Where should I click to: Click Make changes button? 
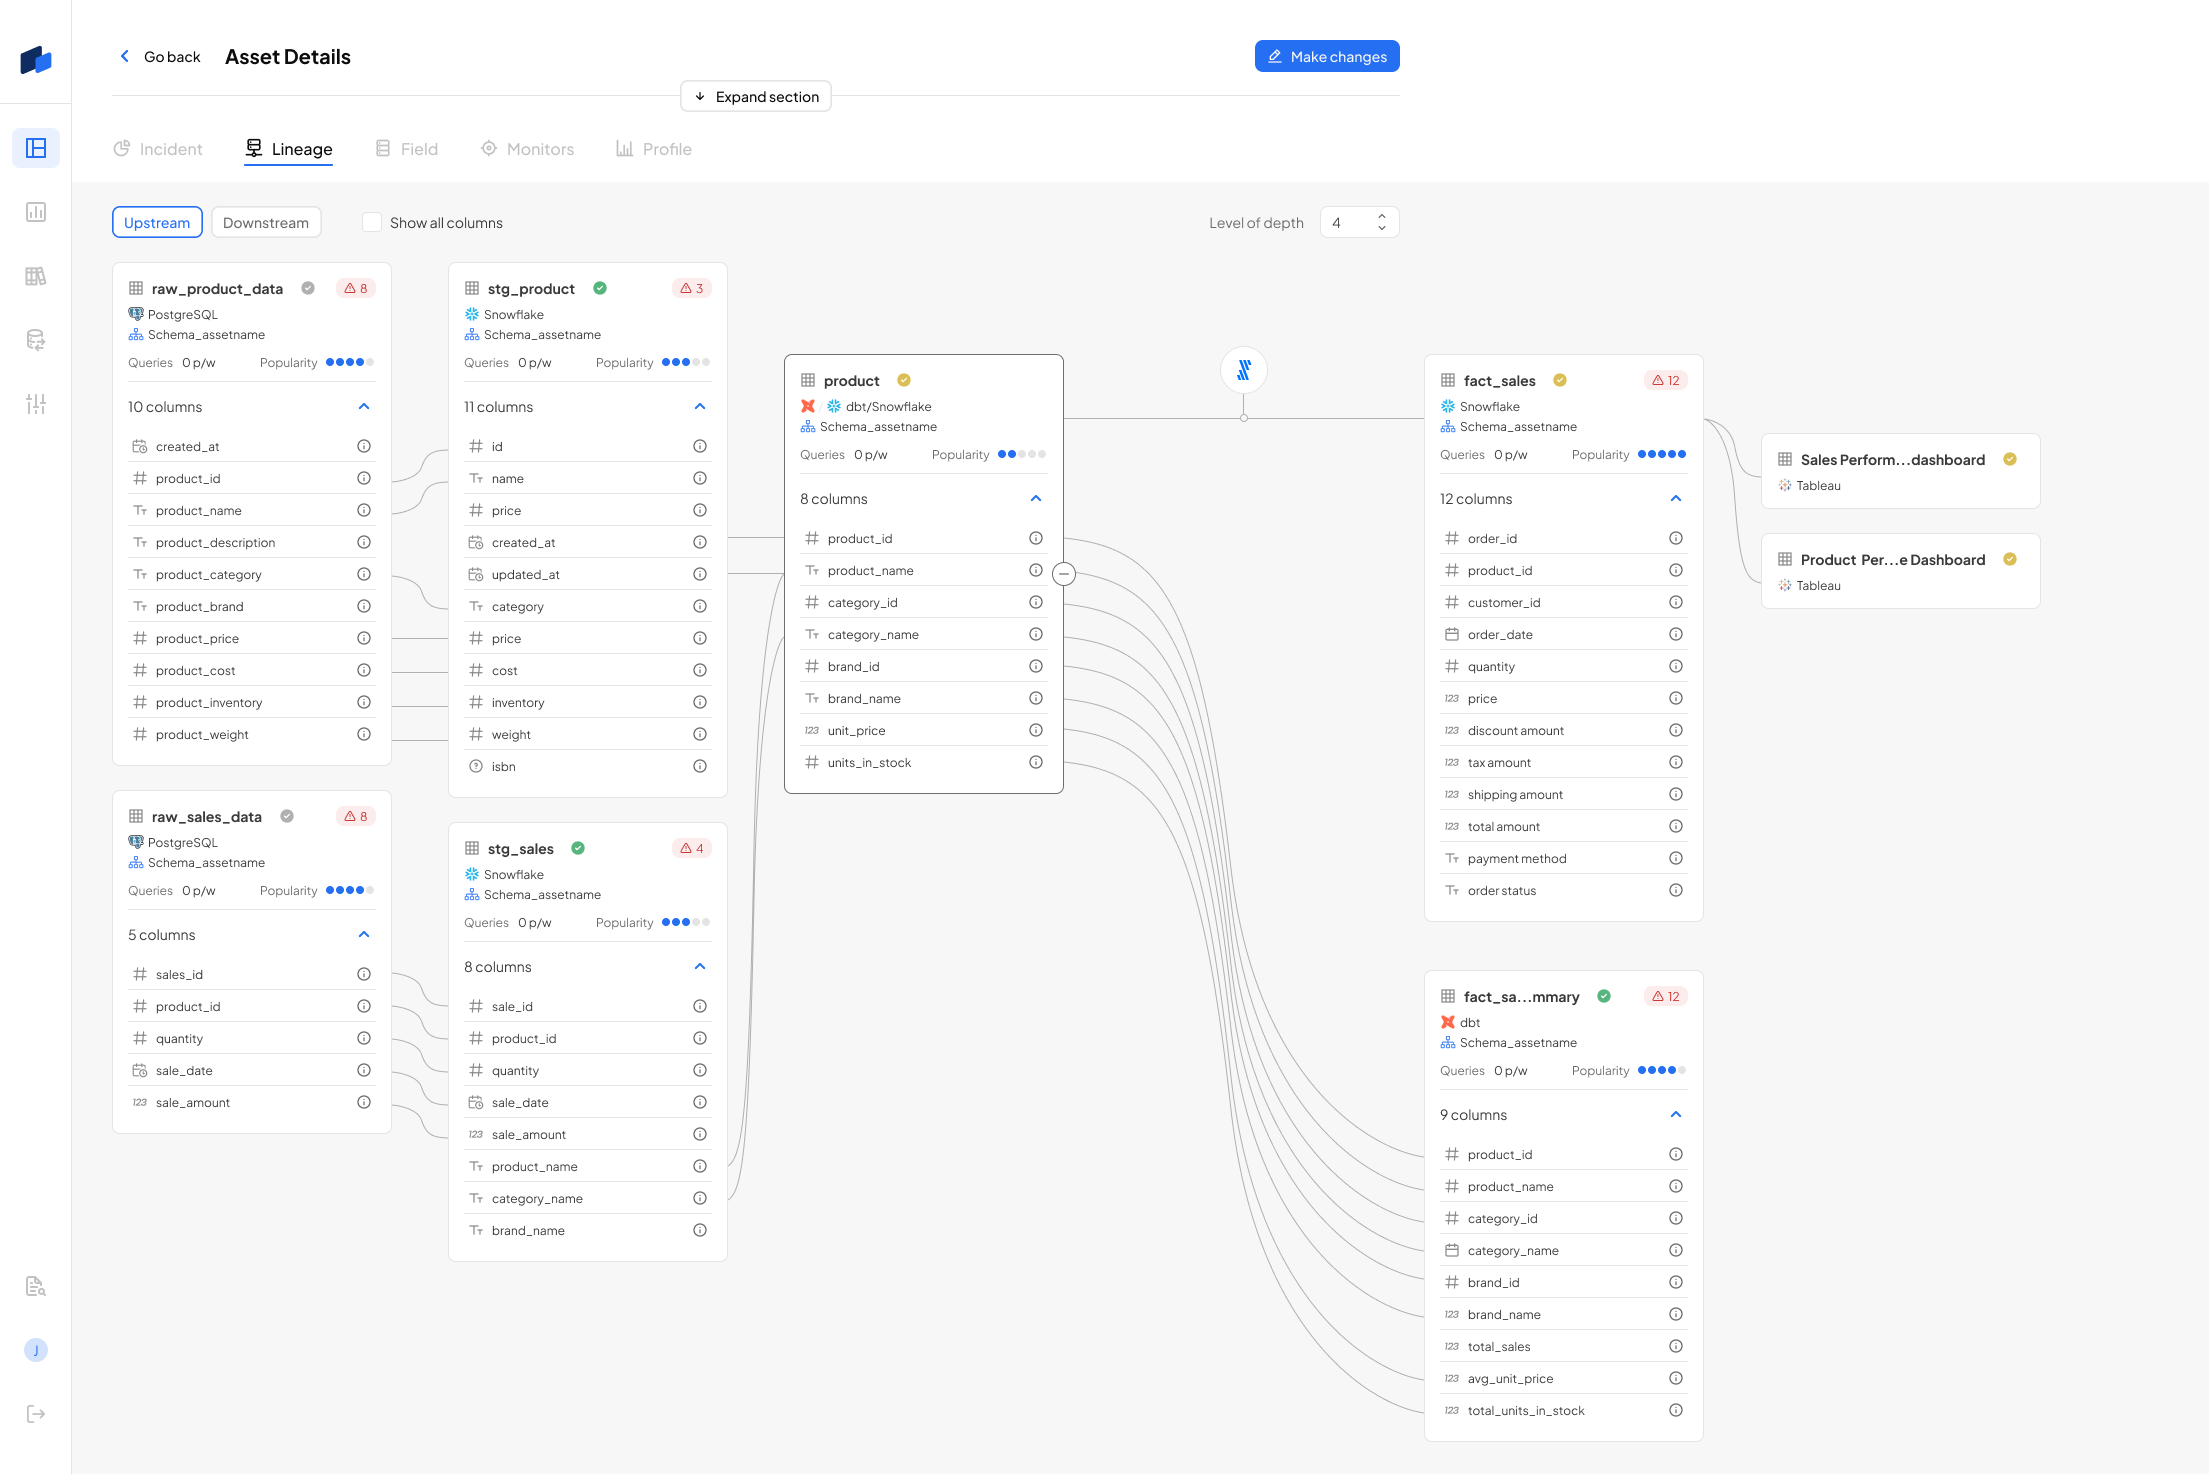point(1327,56)
